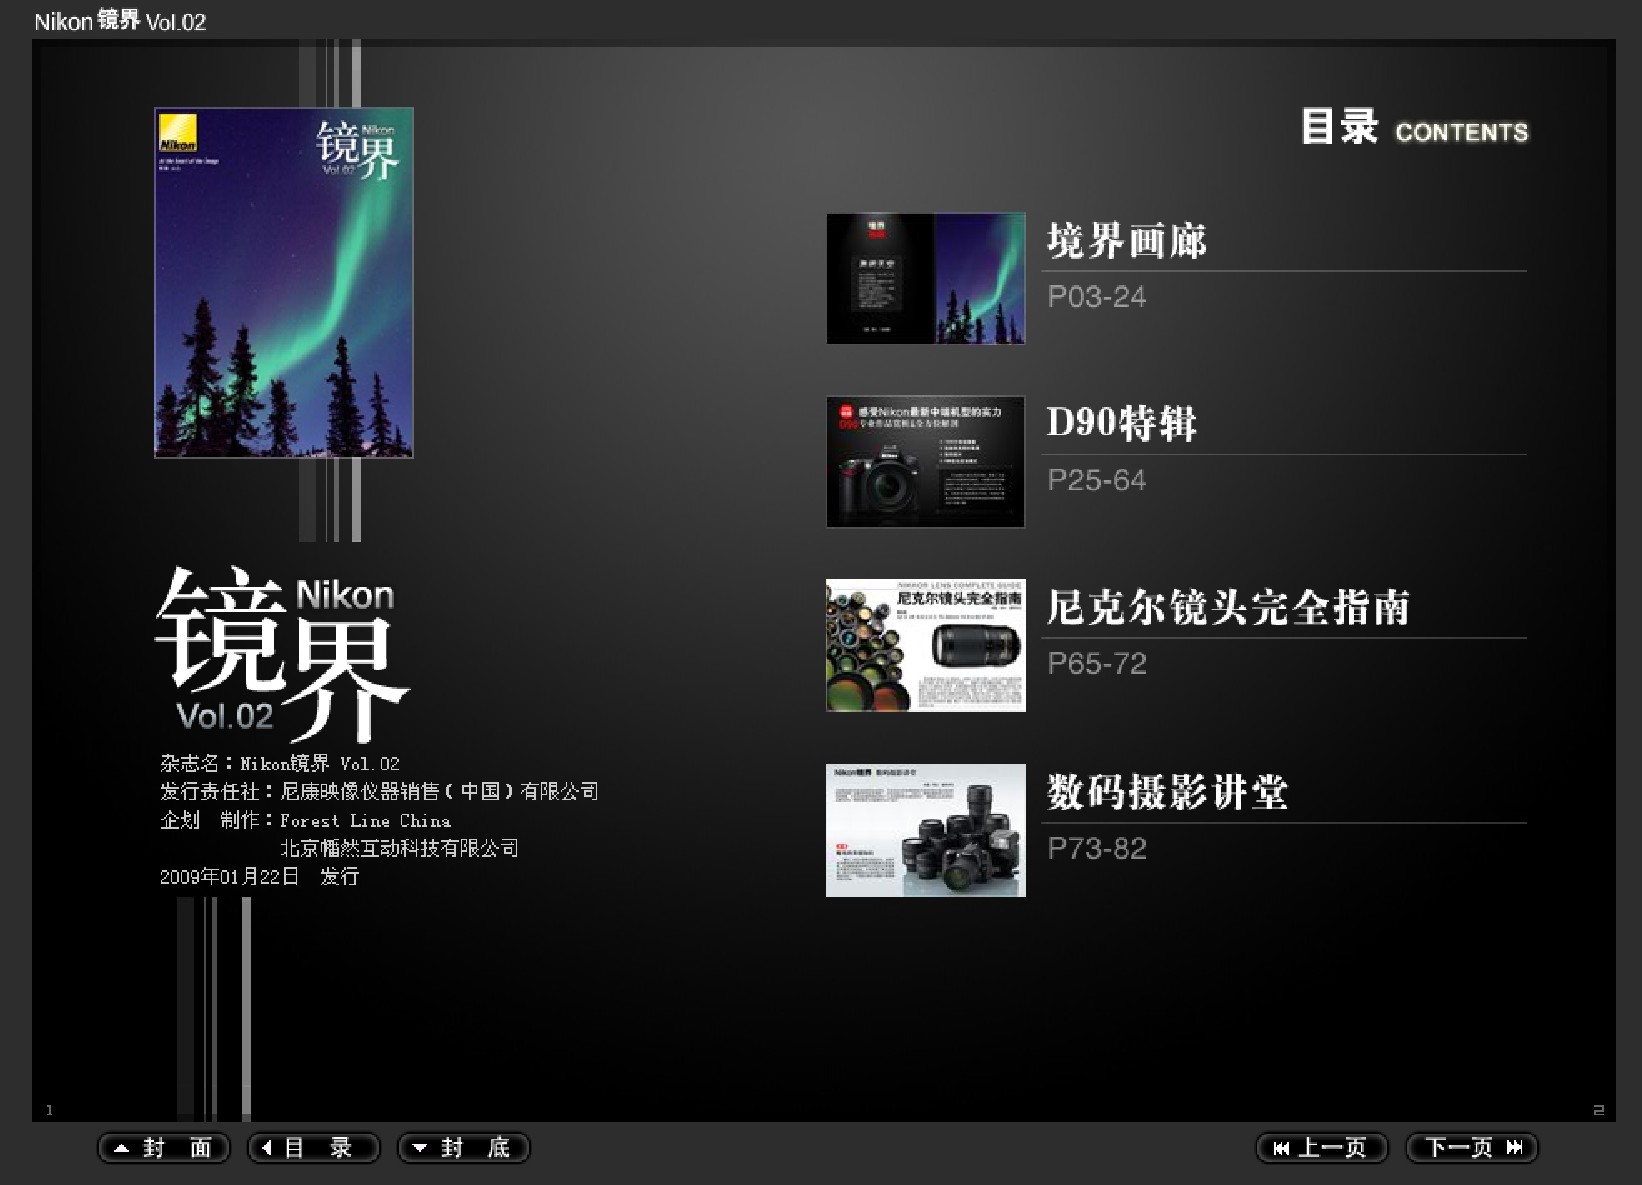Select the 尼克尔镜头完全指南 contents heading
Viewport: 1642px width, 1185px height.
1228,607
